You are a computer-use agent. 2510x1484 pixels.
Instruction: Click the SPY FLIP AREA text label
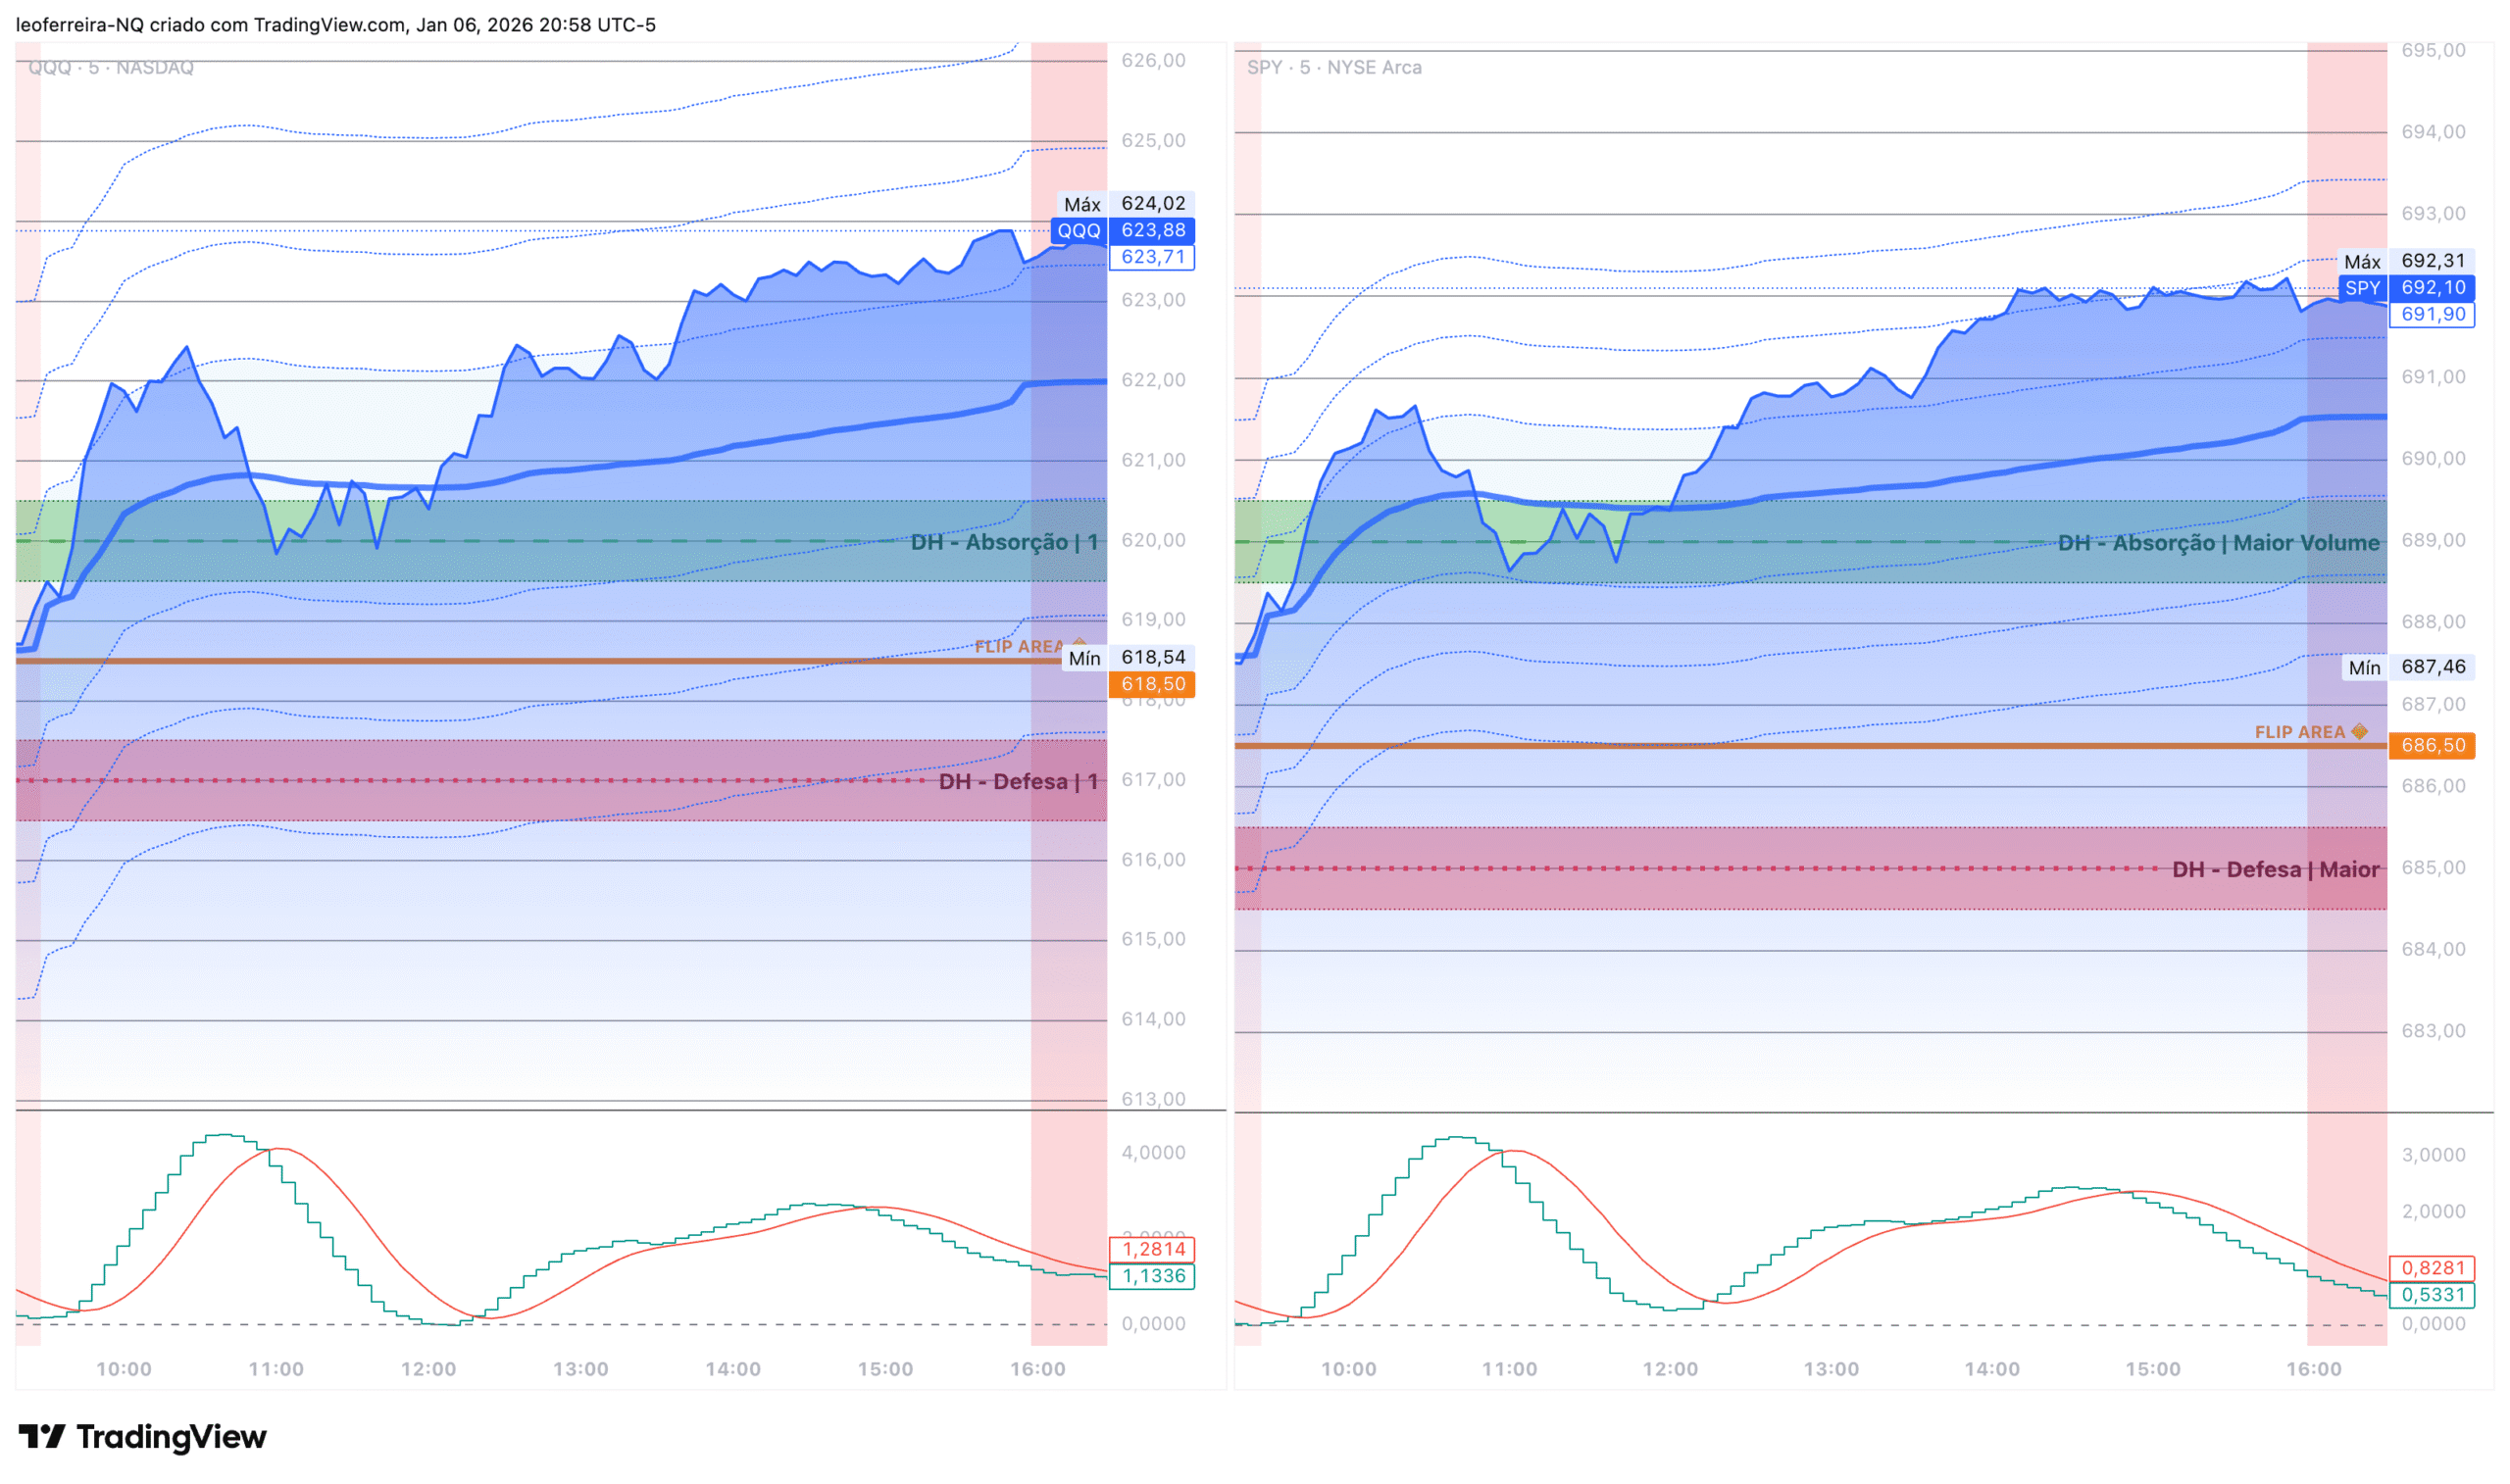tap(2299, 733)
